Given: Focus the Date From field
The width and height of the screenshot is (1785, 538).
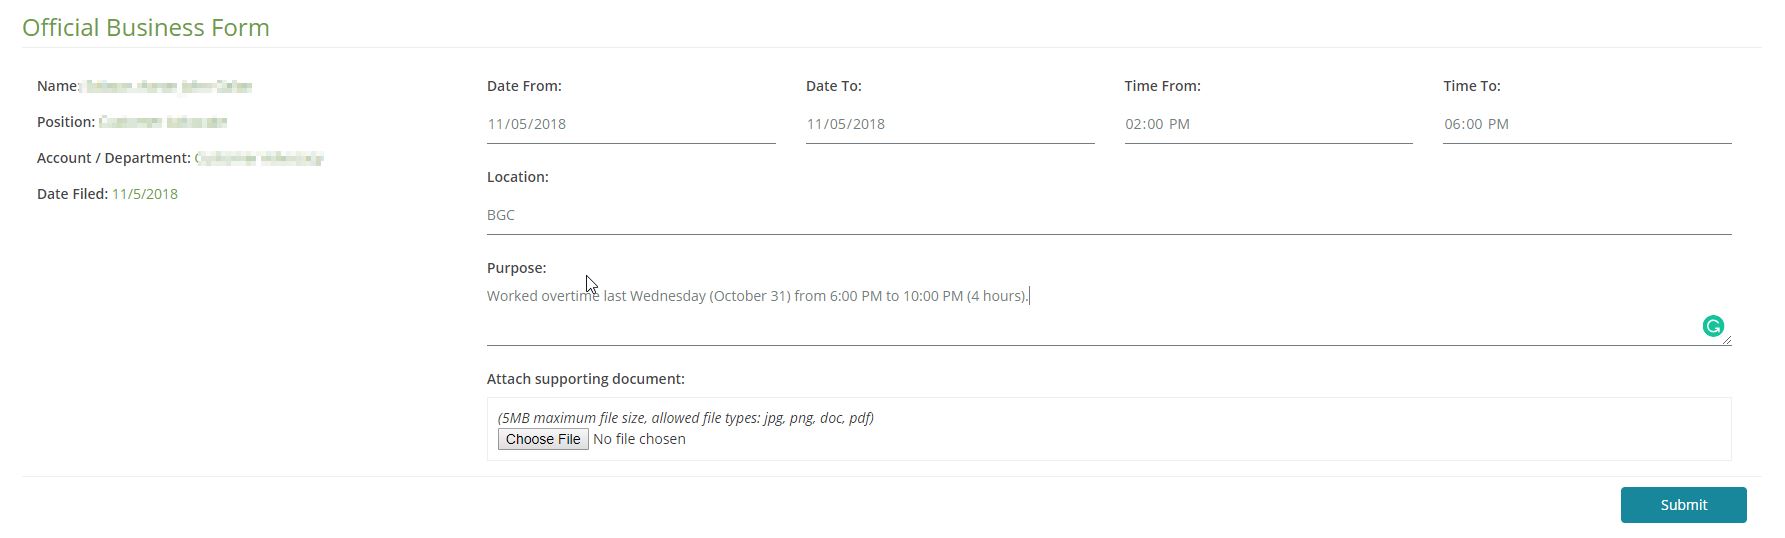Looking at the screenshot, I should [x=630, y=125].
